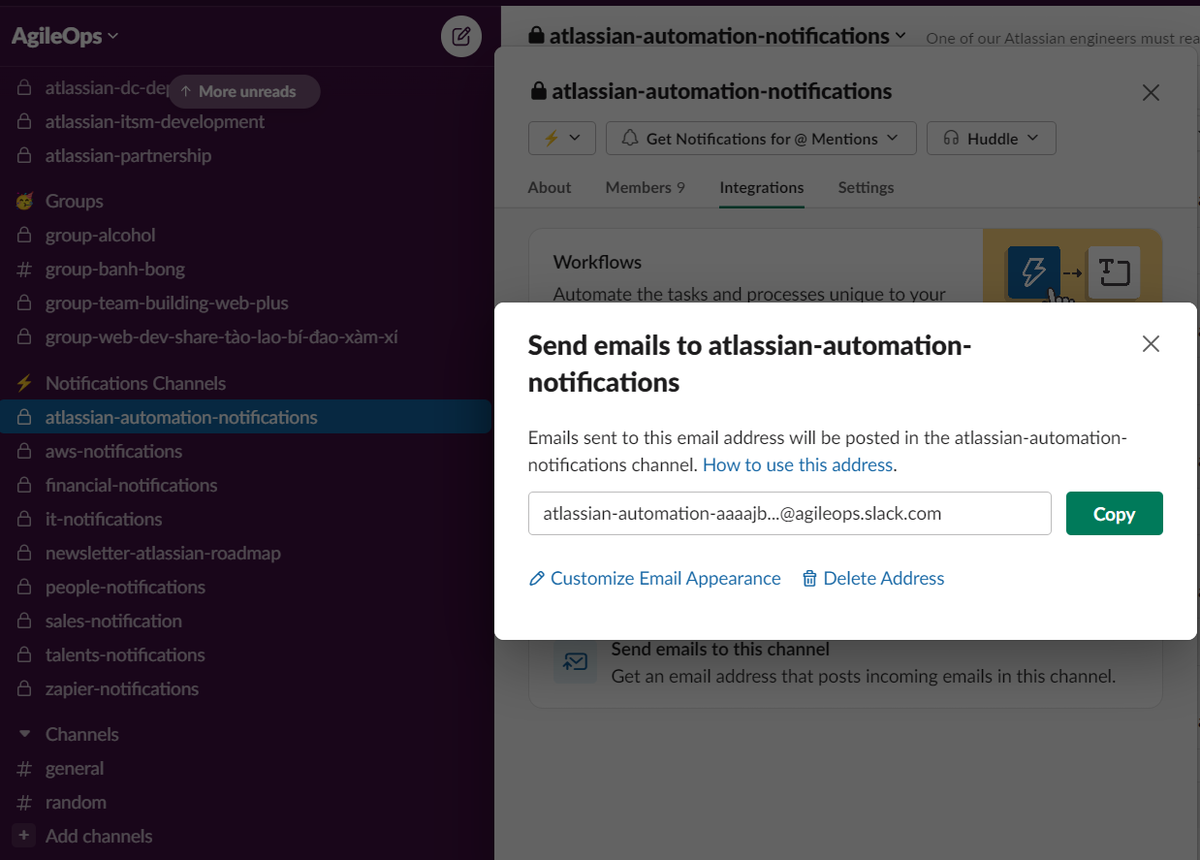Open the general channel
The height and width of the screenshot is (860, 1200).
[245, 768]
